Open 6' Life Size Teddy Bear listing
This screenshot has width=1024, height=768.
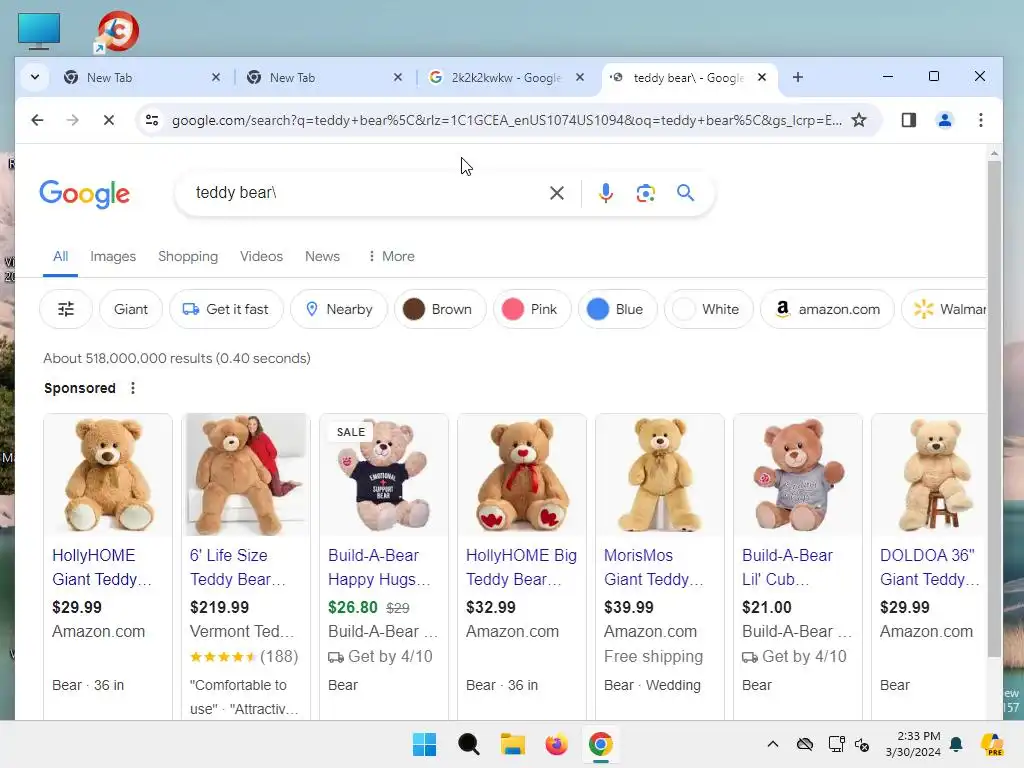[238, 567]
